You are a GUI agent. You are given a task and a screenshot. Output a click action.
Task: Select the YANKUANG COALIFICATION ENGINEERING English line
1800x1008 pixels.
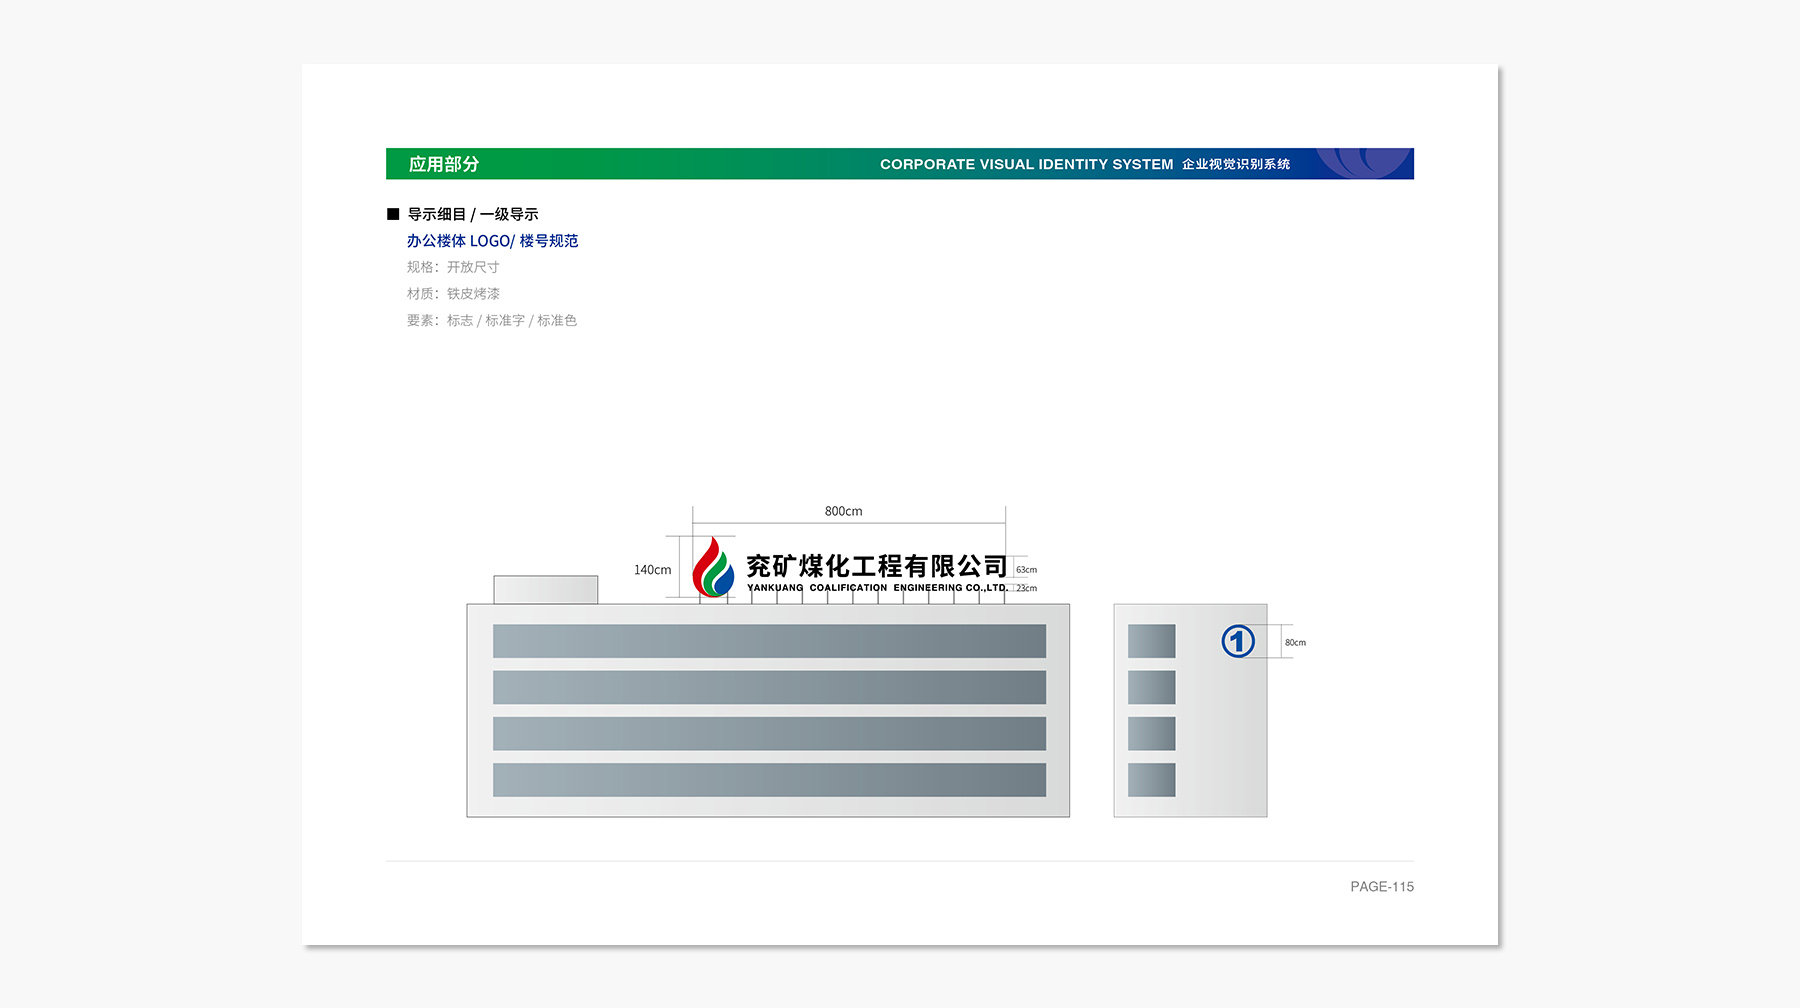point(877,588)
